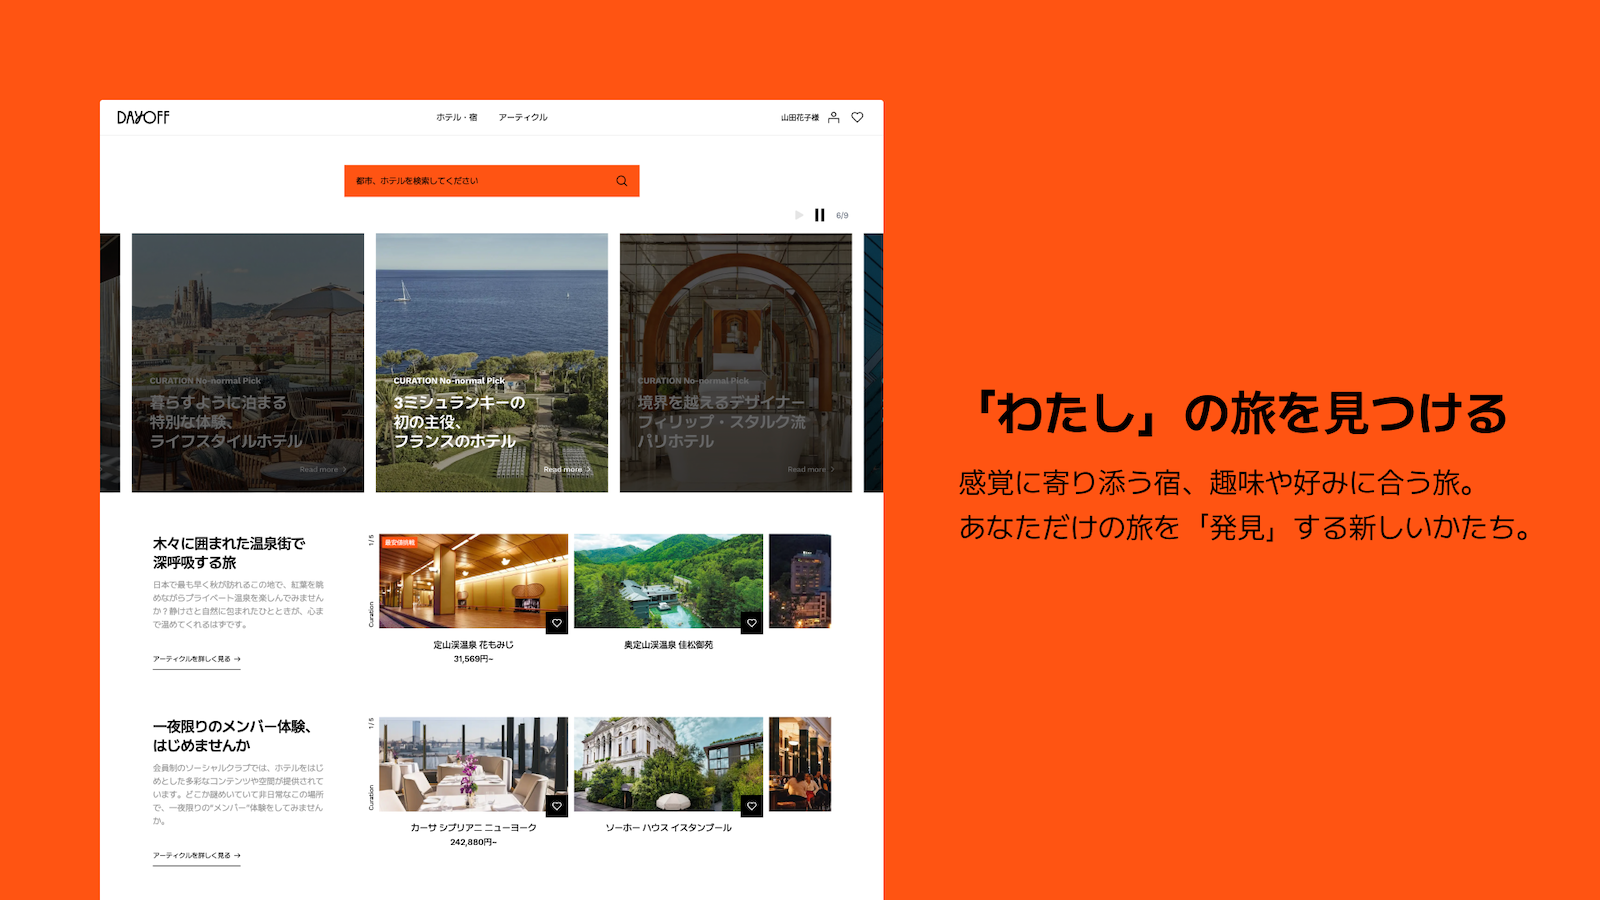Open favorites via header heart icon
This screenshot has width=1600, height=900.
coord(857,118)
